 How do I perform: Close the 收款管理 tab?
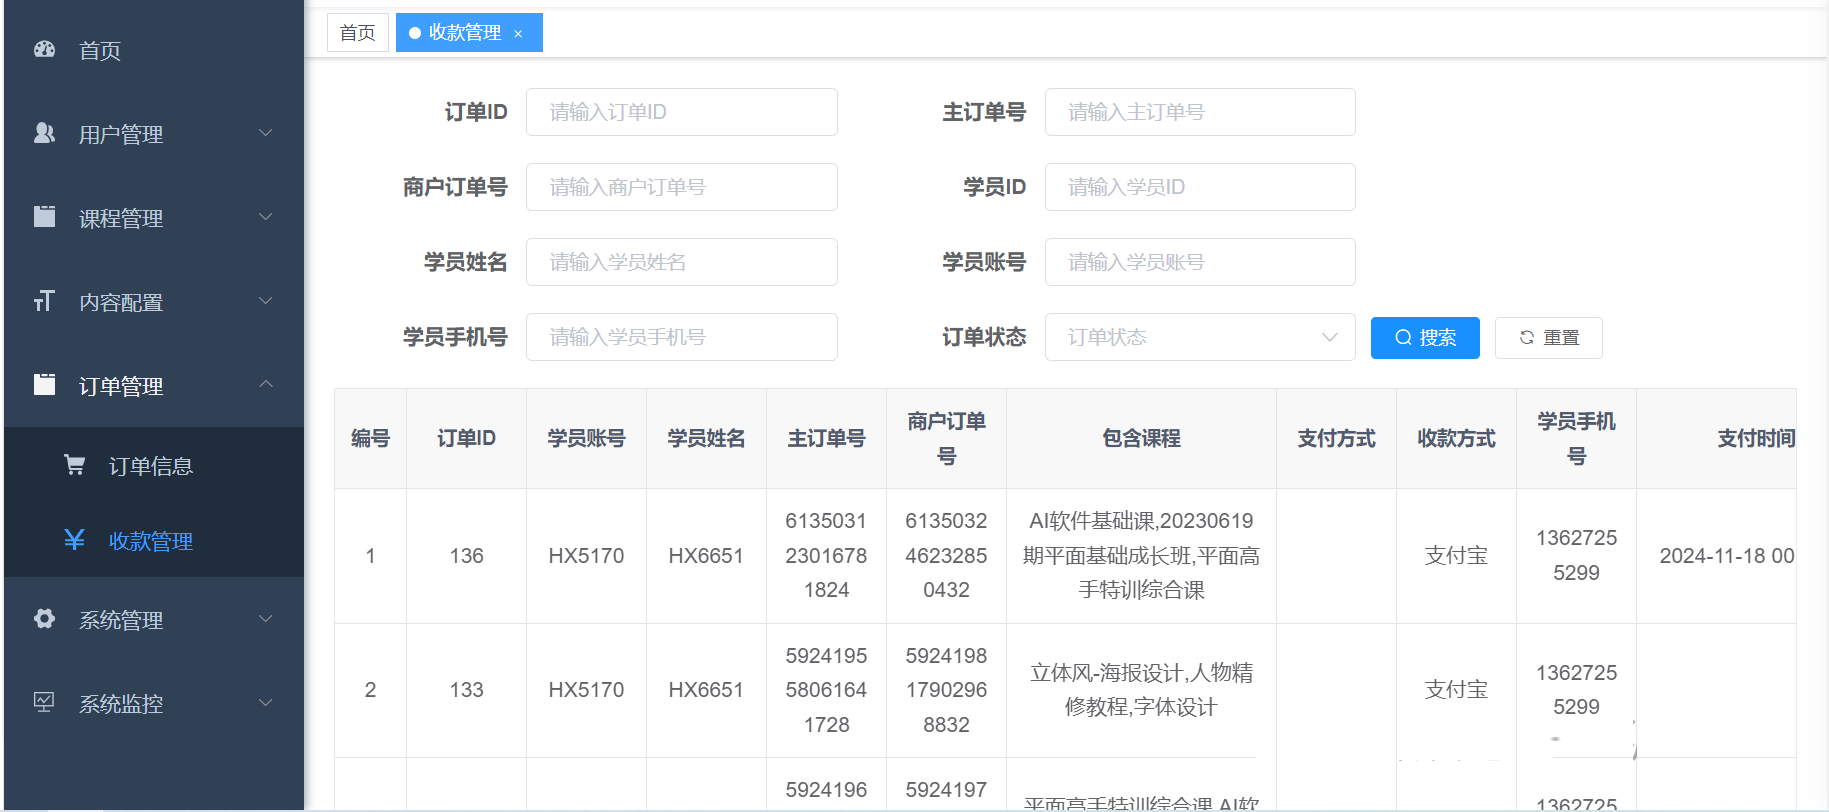(x=518, y=34)
